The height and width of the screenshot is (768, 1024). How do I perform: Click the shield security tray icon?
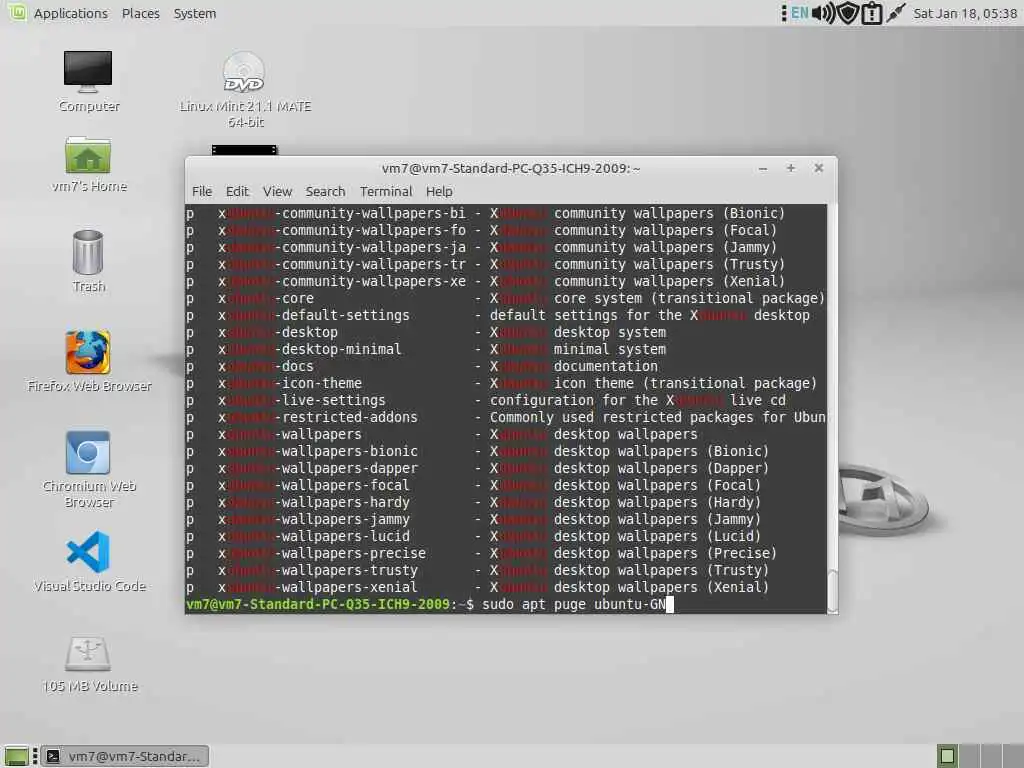coord(848,13)
